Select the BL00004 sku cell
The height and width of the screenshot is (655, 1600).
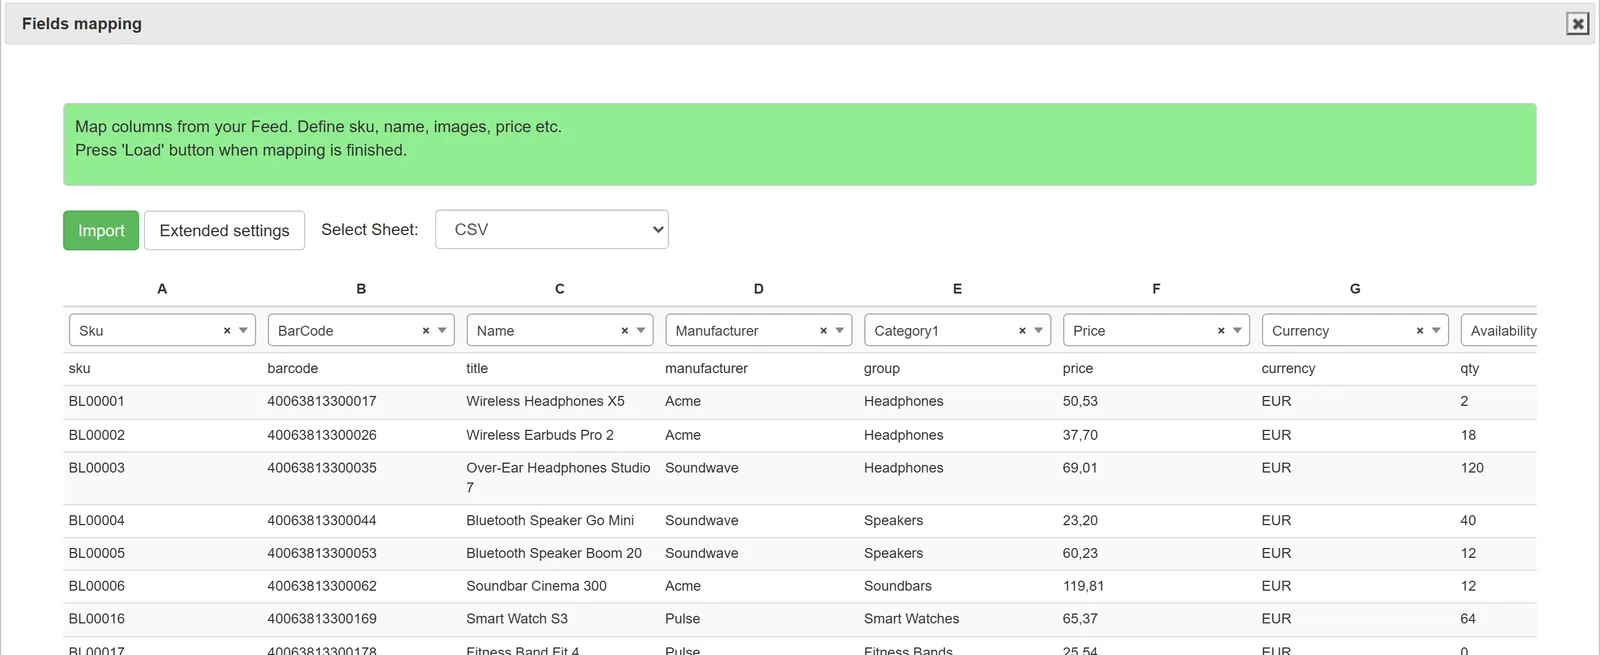tap(97, 520)
